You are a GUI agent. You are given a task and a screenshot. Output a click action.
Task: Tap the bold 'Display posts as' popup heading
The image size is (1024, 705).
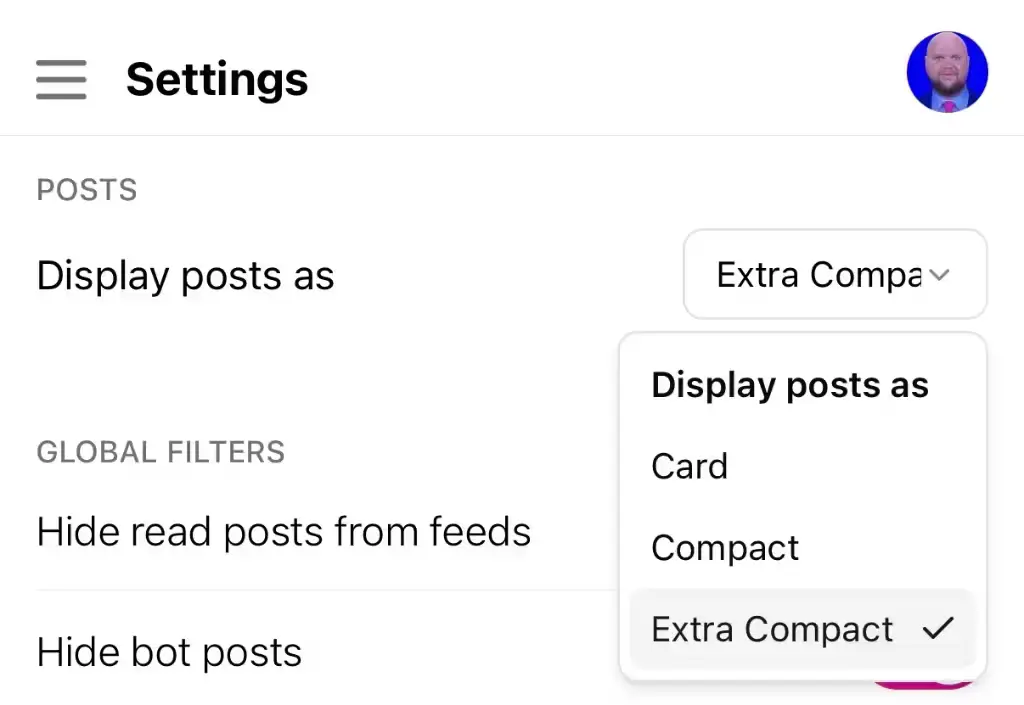coord(790,385)
